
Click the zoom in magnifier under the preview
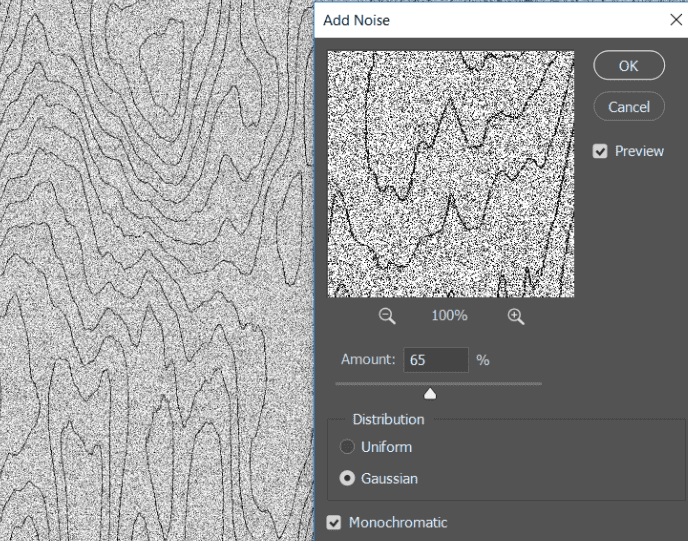pyautogui.click(x=516, y=316)
